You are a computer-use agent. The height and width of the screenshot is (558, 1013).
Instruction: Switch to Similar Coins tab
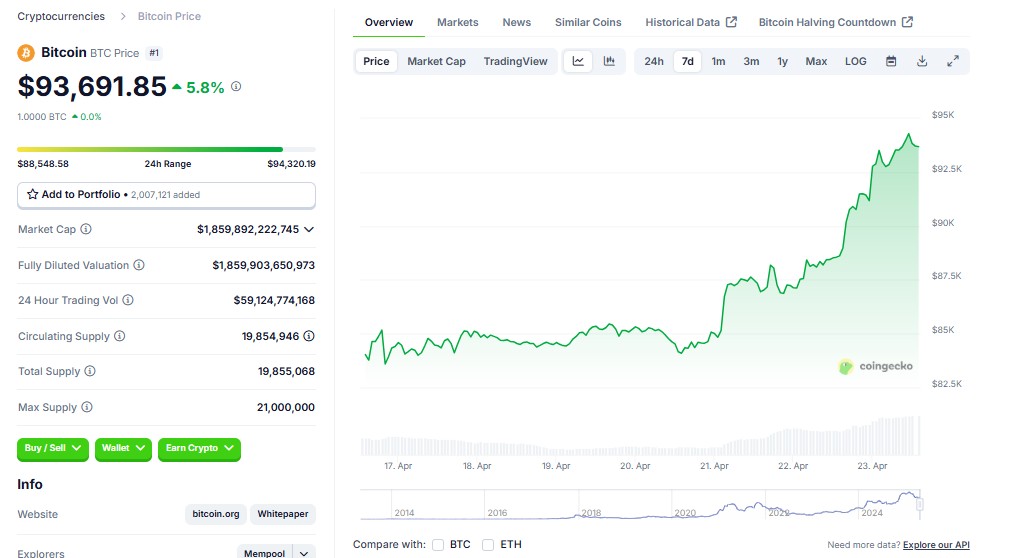pos(588,23)
